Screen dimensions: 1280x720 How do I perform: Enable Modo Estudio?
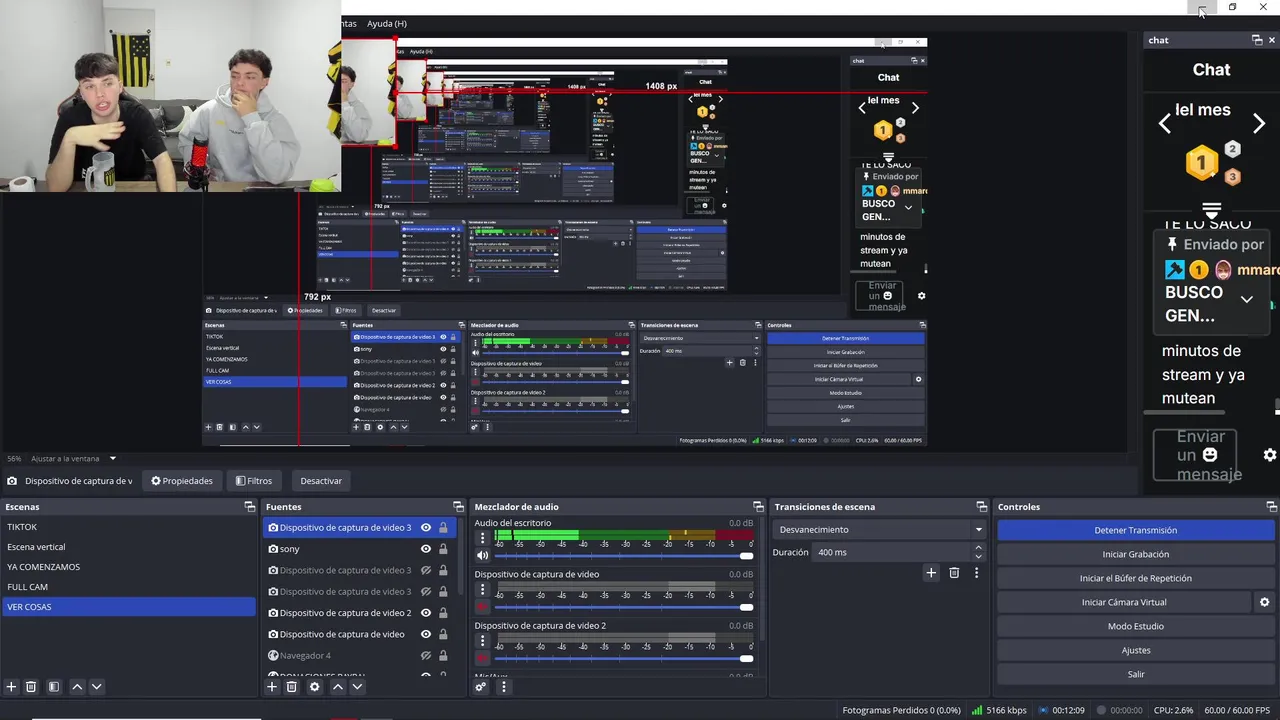[1136, 626]
